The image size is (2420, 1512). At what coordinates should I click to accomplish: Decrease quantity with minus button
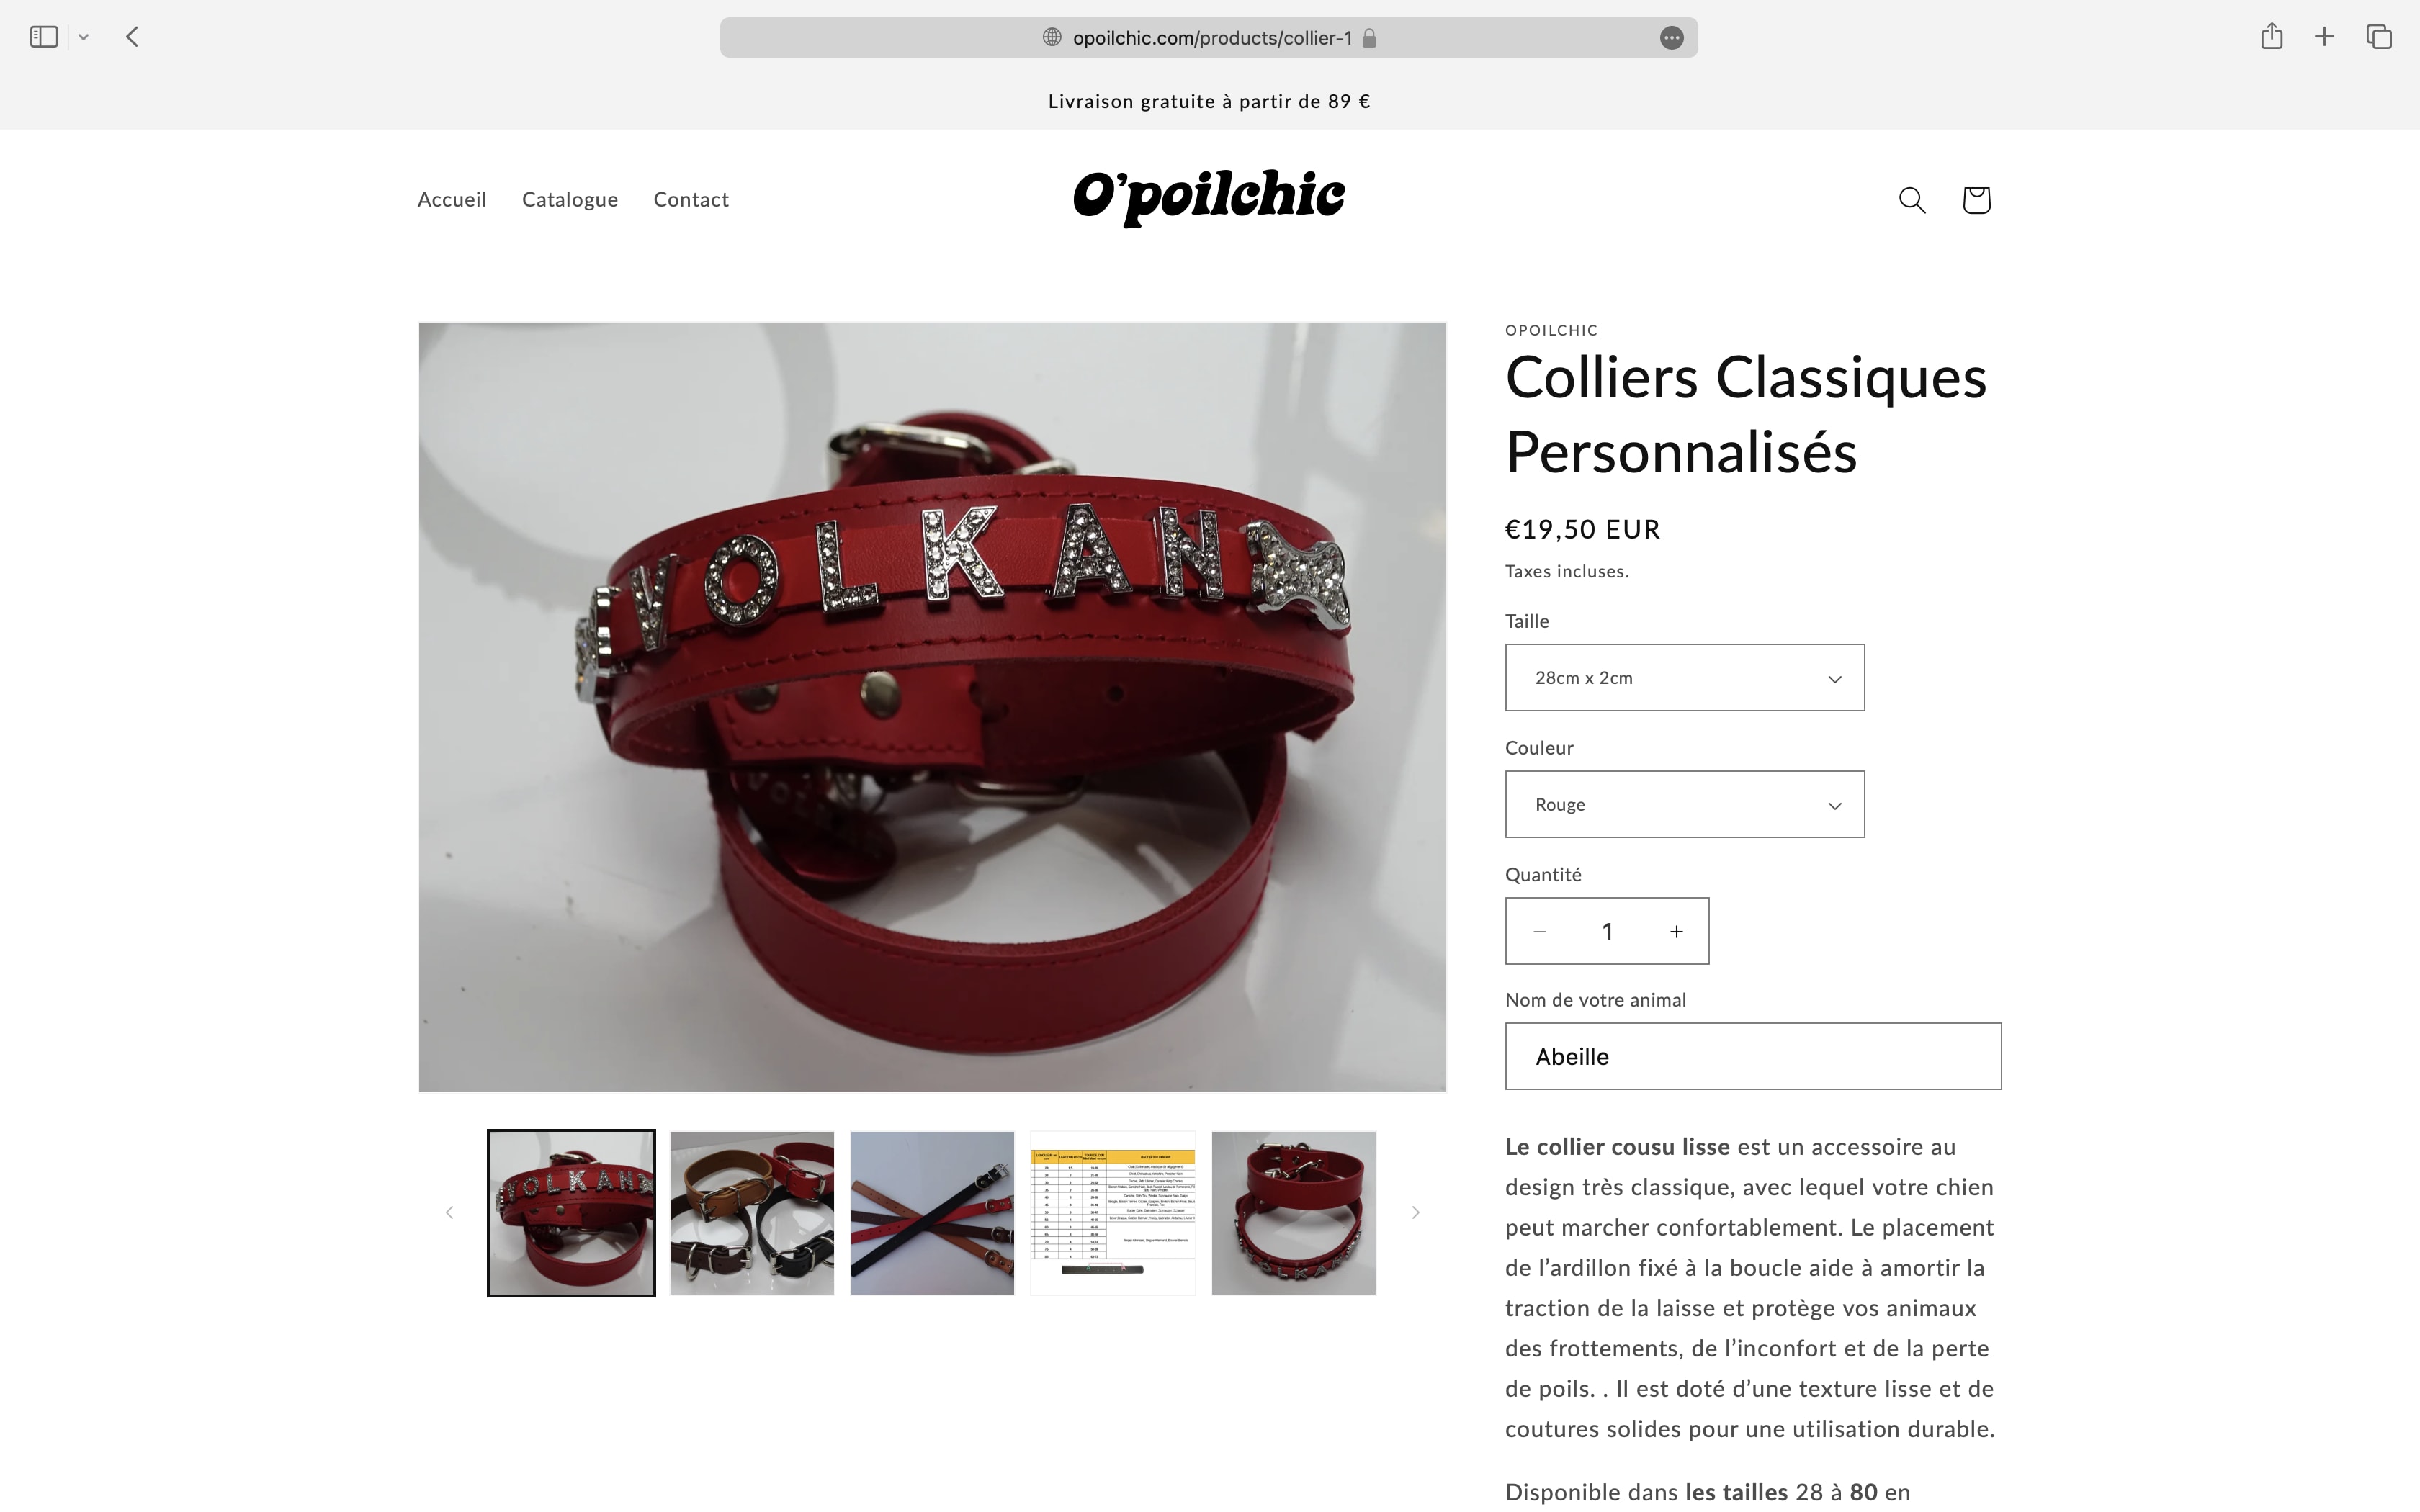1540,931
